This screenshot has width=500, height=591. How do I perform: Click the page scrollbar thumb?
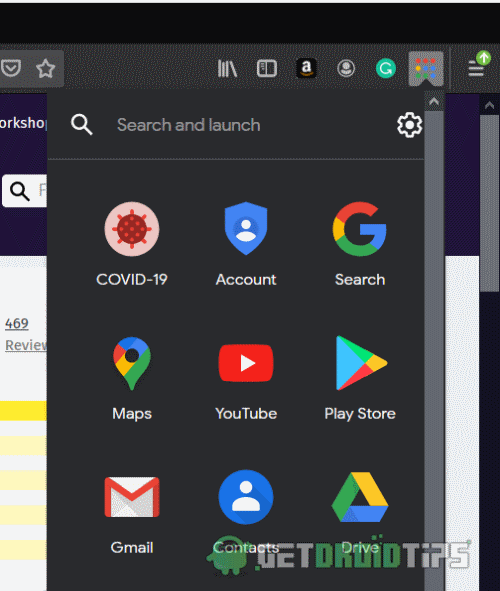coord(489,204)
